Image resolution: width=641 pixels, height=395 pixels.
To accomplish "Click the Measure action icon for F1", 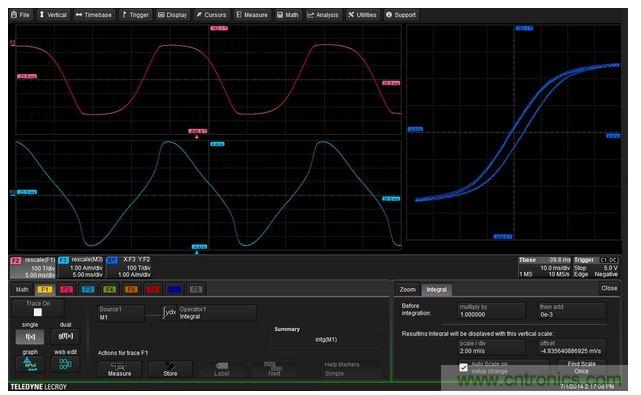I will [x=120, y=369].
